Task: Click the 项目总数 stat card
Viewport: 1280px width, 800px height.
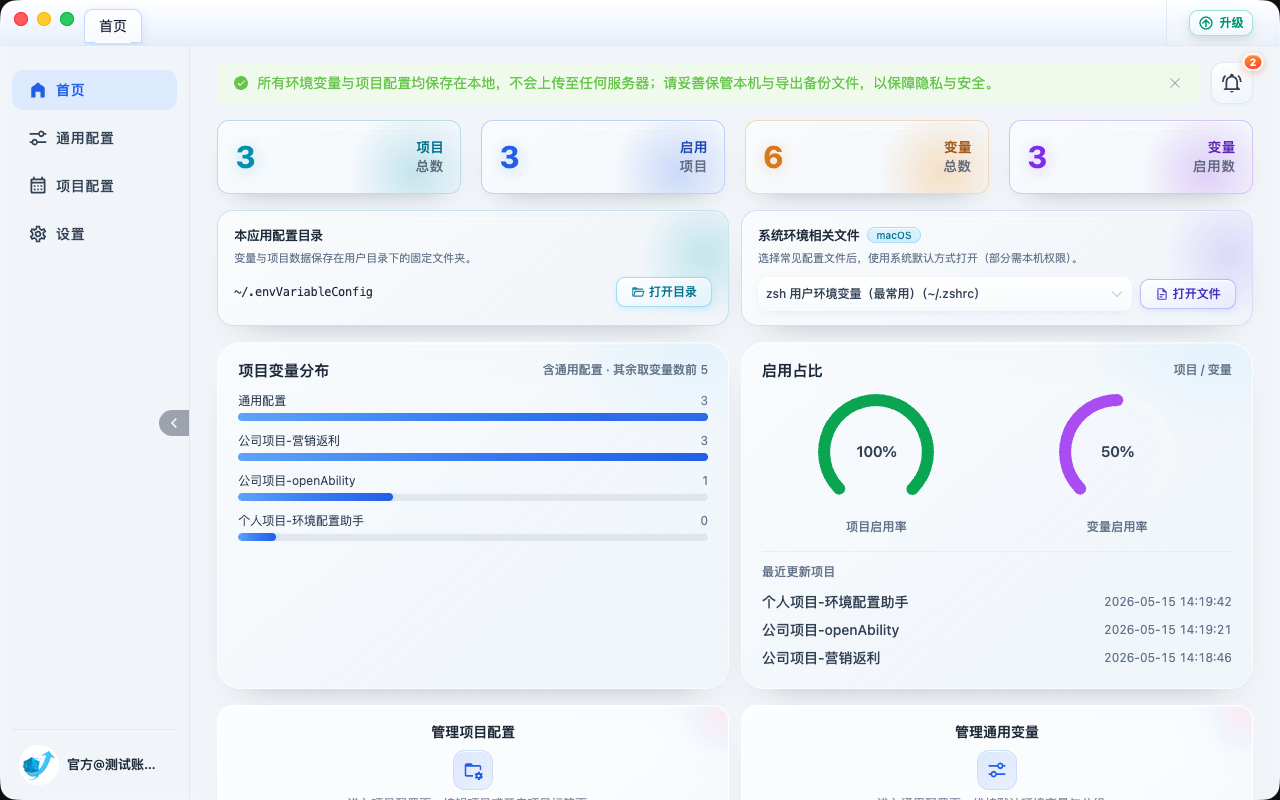Action: click(339, 157)
